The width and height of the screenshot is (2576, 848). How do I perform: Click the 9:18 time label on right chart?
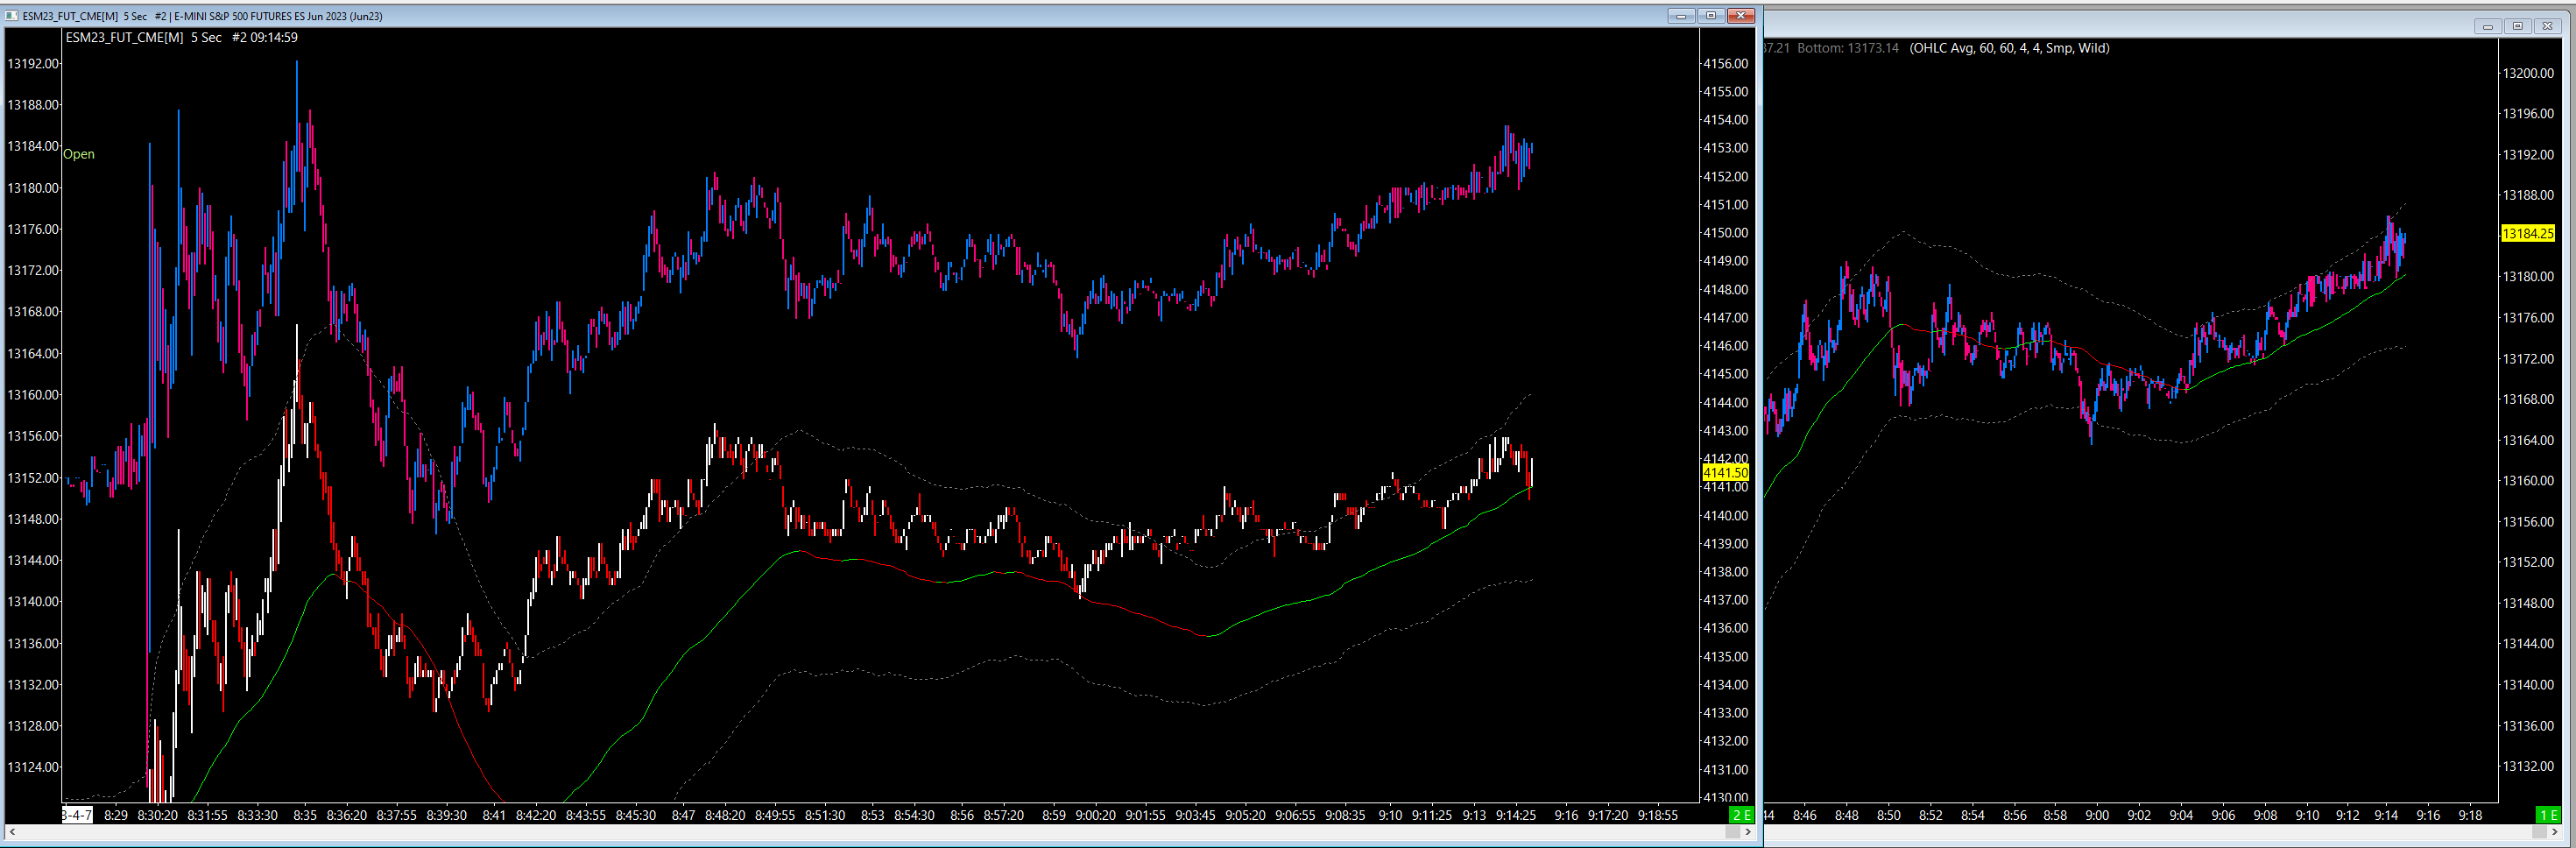pyautogui.click(x=2470, y=815)
